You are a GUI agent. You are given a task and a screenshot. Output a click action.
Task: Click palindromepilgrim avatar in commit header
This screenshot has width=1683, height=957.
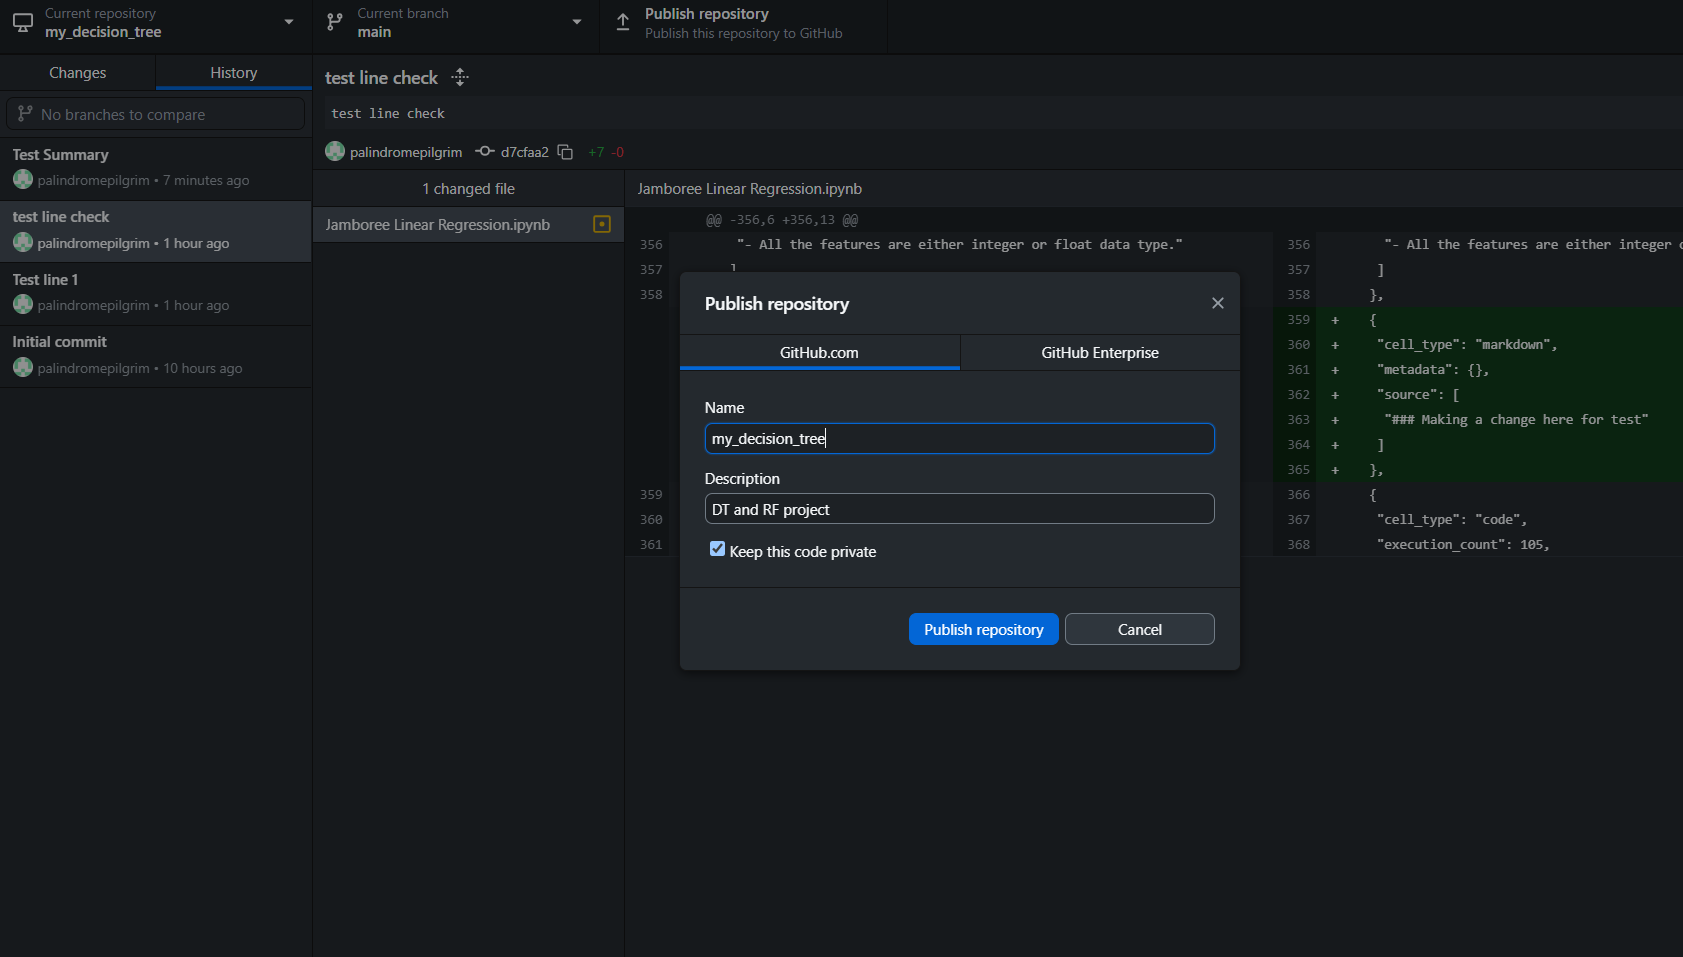coord(335,151)
